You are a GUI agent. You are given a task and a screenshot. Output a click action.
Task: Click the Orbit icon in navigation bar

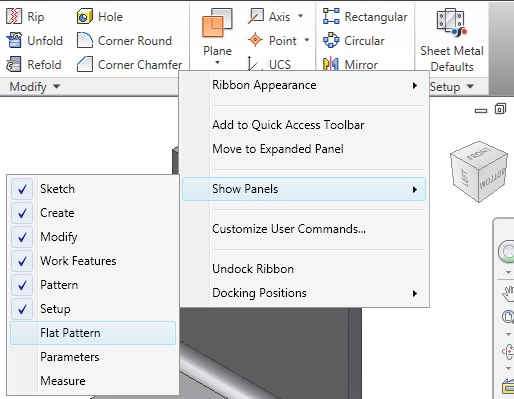tap(508, 352)
